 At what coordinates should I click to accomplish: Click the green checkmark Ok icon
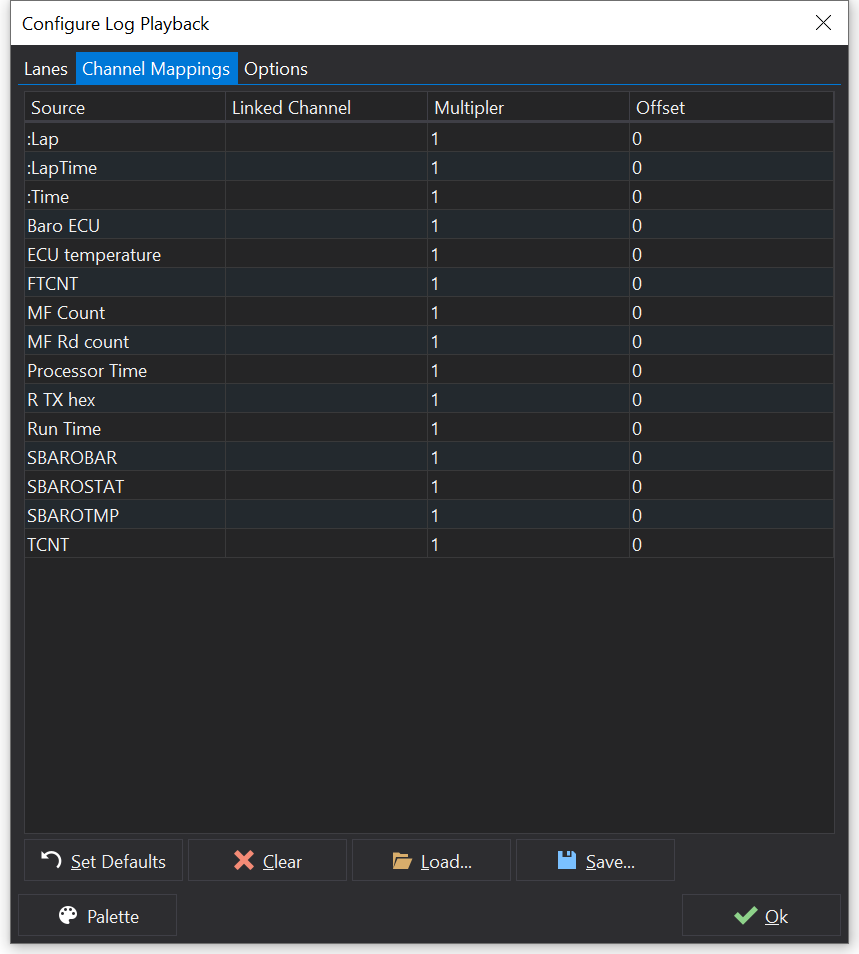tap(744, 916)
